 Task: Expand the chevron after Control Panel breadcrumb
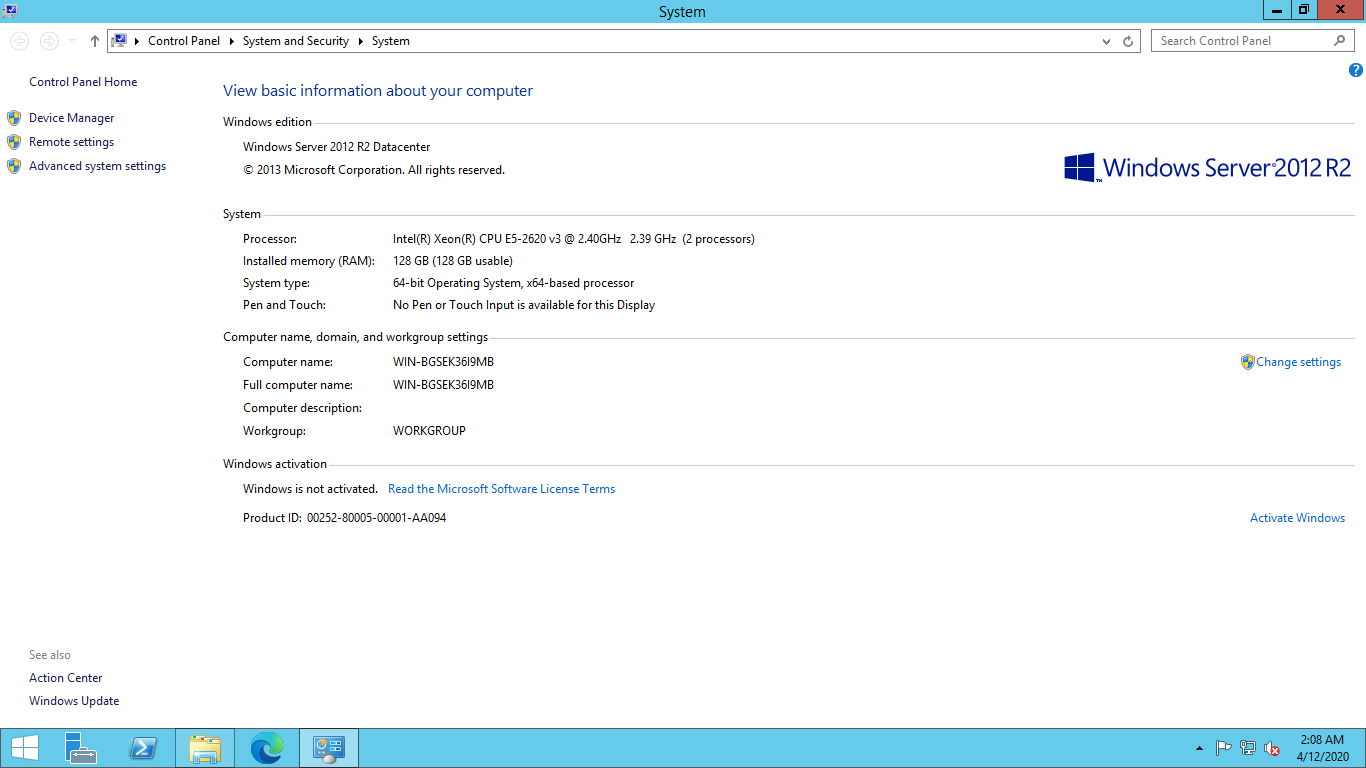tap(231, 41)
